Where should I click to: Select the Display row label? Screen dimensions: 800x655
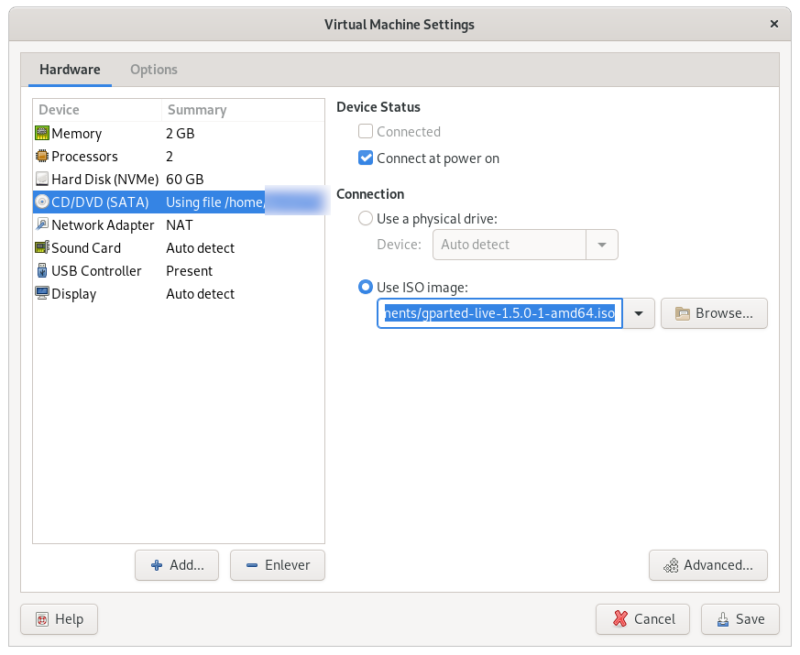[74, 294]
